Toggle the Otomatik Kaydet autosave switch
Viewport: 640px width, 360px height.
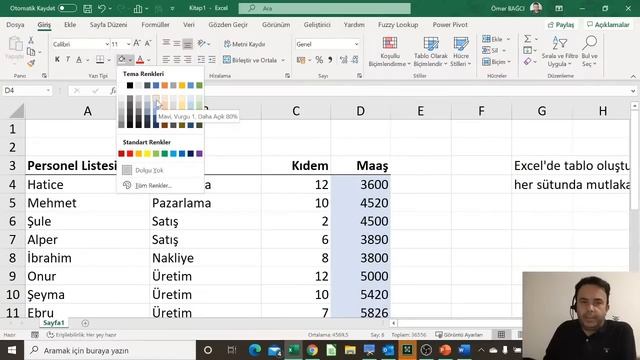(x=67, y=8)
